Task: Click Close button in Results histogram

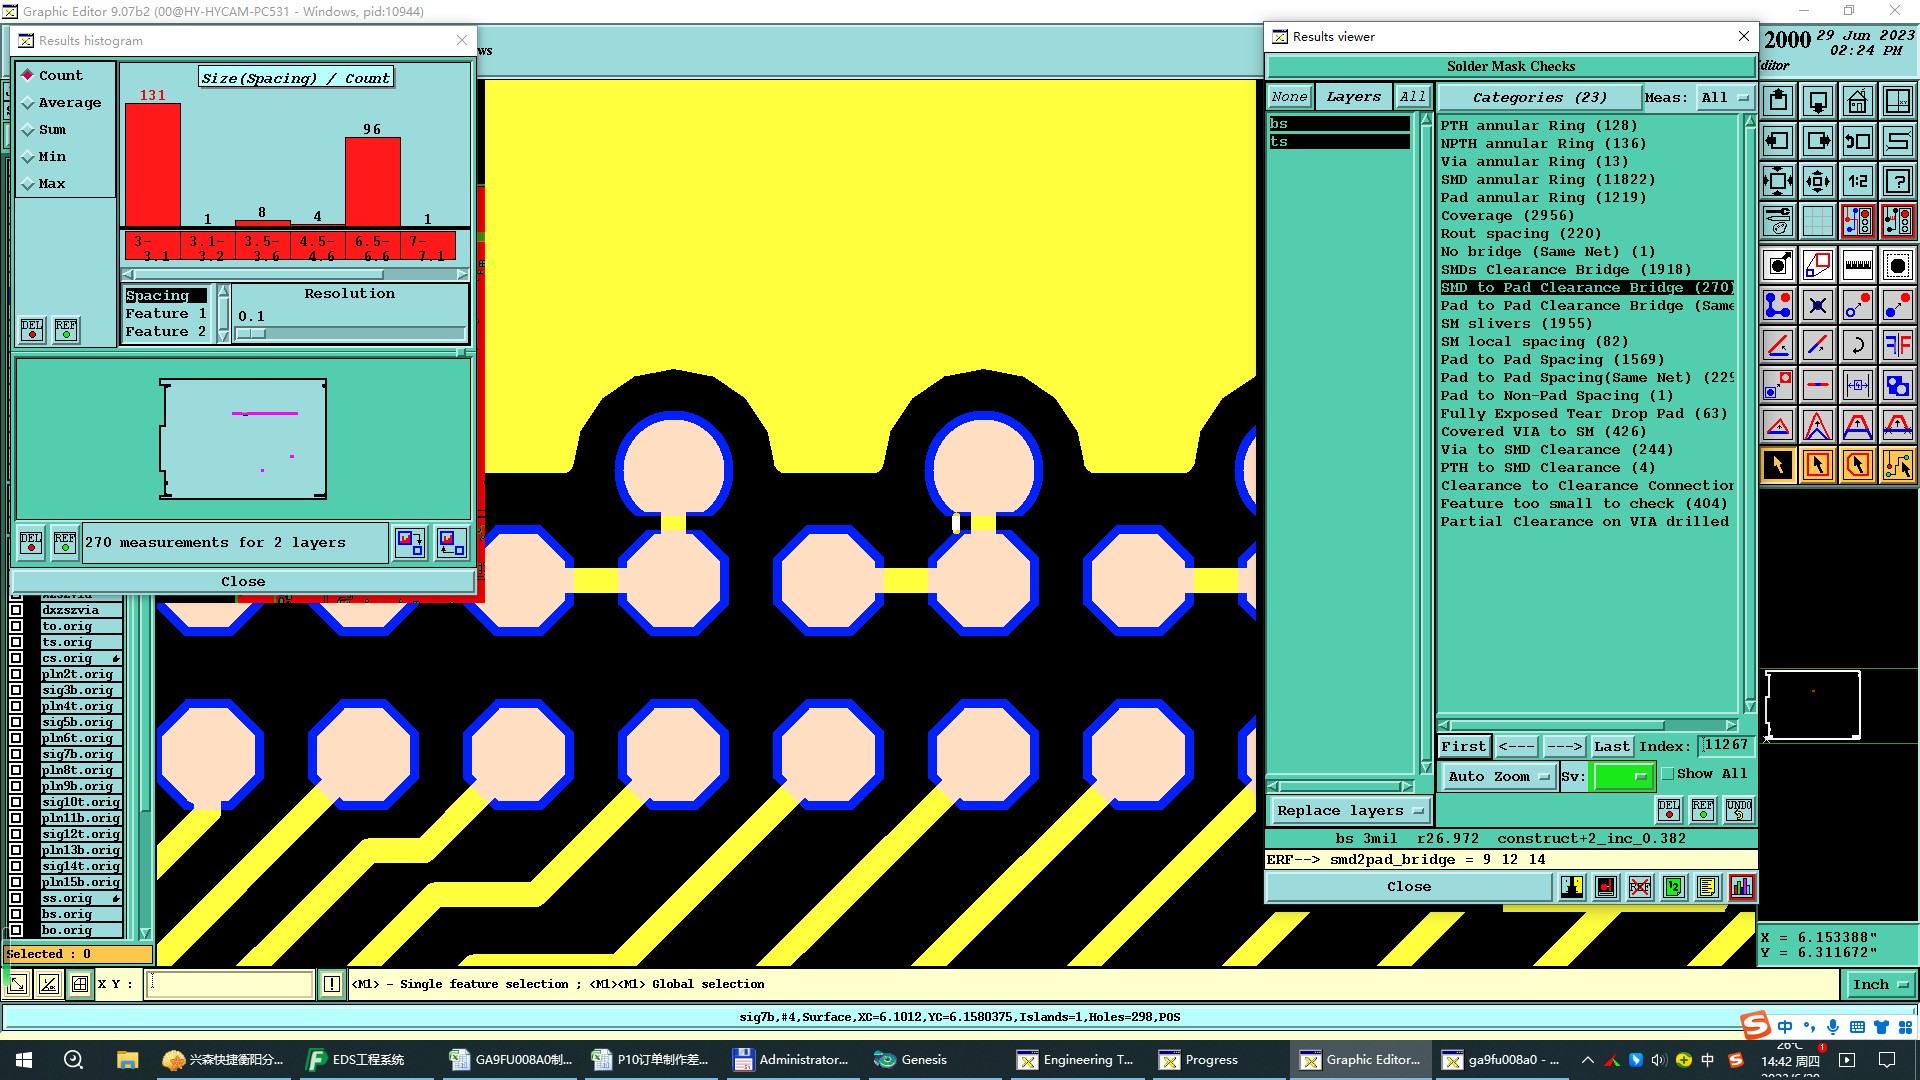Action: point(243,582)
